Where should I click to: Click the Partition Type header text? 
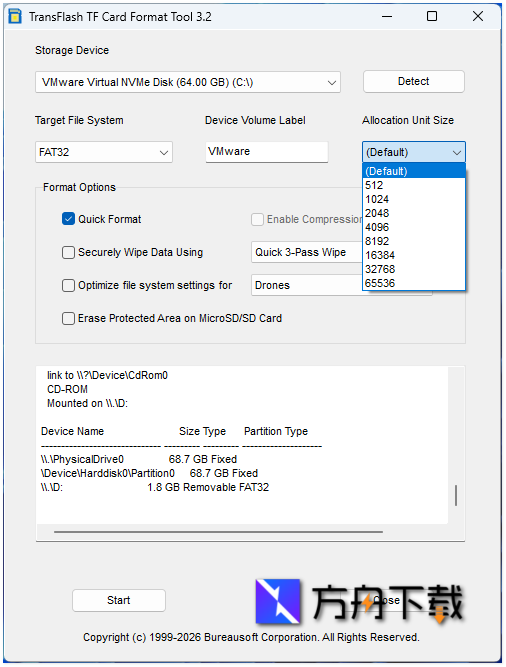pos(276,431)
